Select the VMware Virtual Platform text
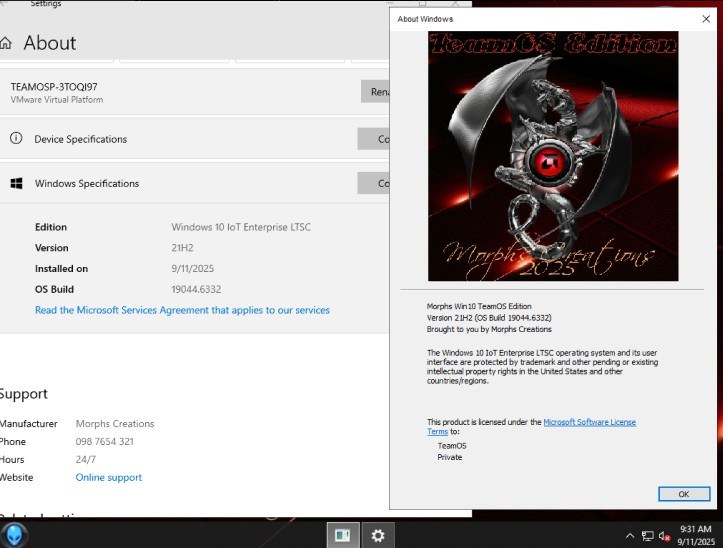The image size is (723, 548). coord(57,100)
